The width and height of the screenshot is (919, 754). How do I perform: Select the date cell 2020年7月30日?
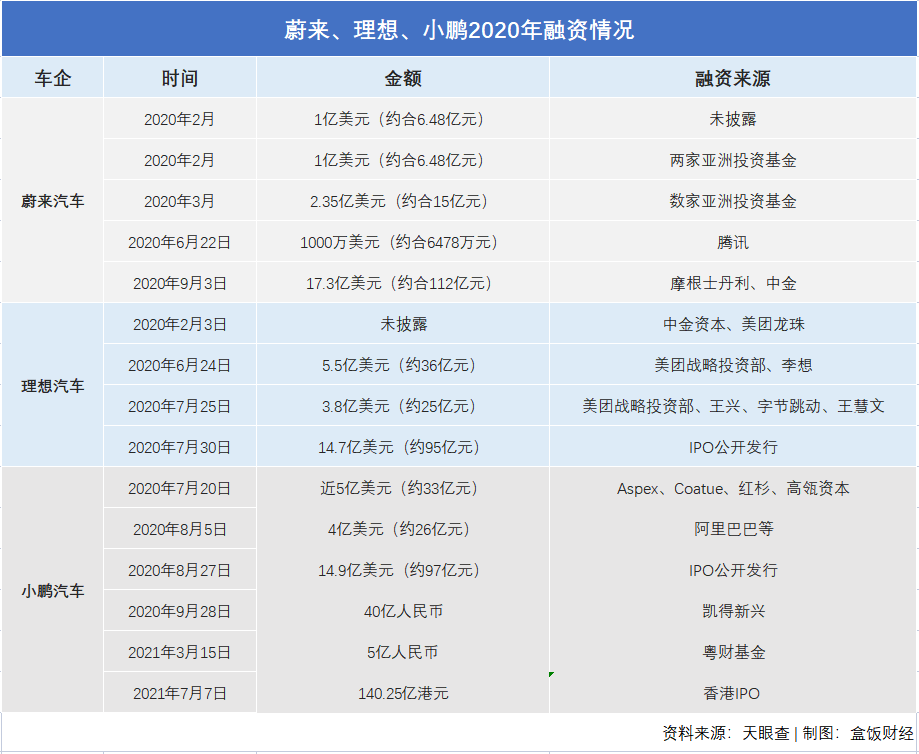(180, 447)
